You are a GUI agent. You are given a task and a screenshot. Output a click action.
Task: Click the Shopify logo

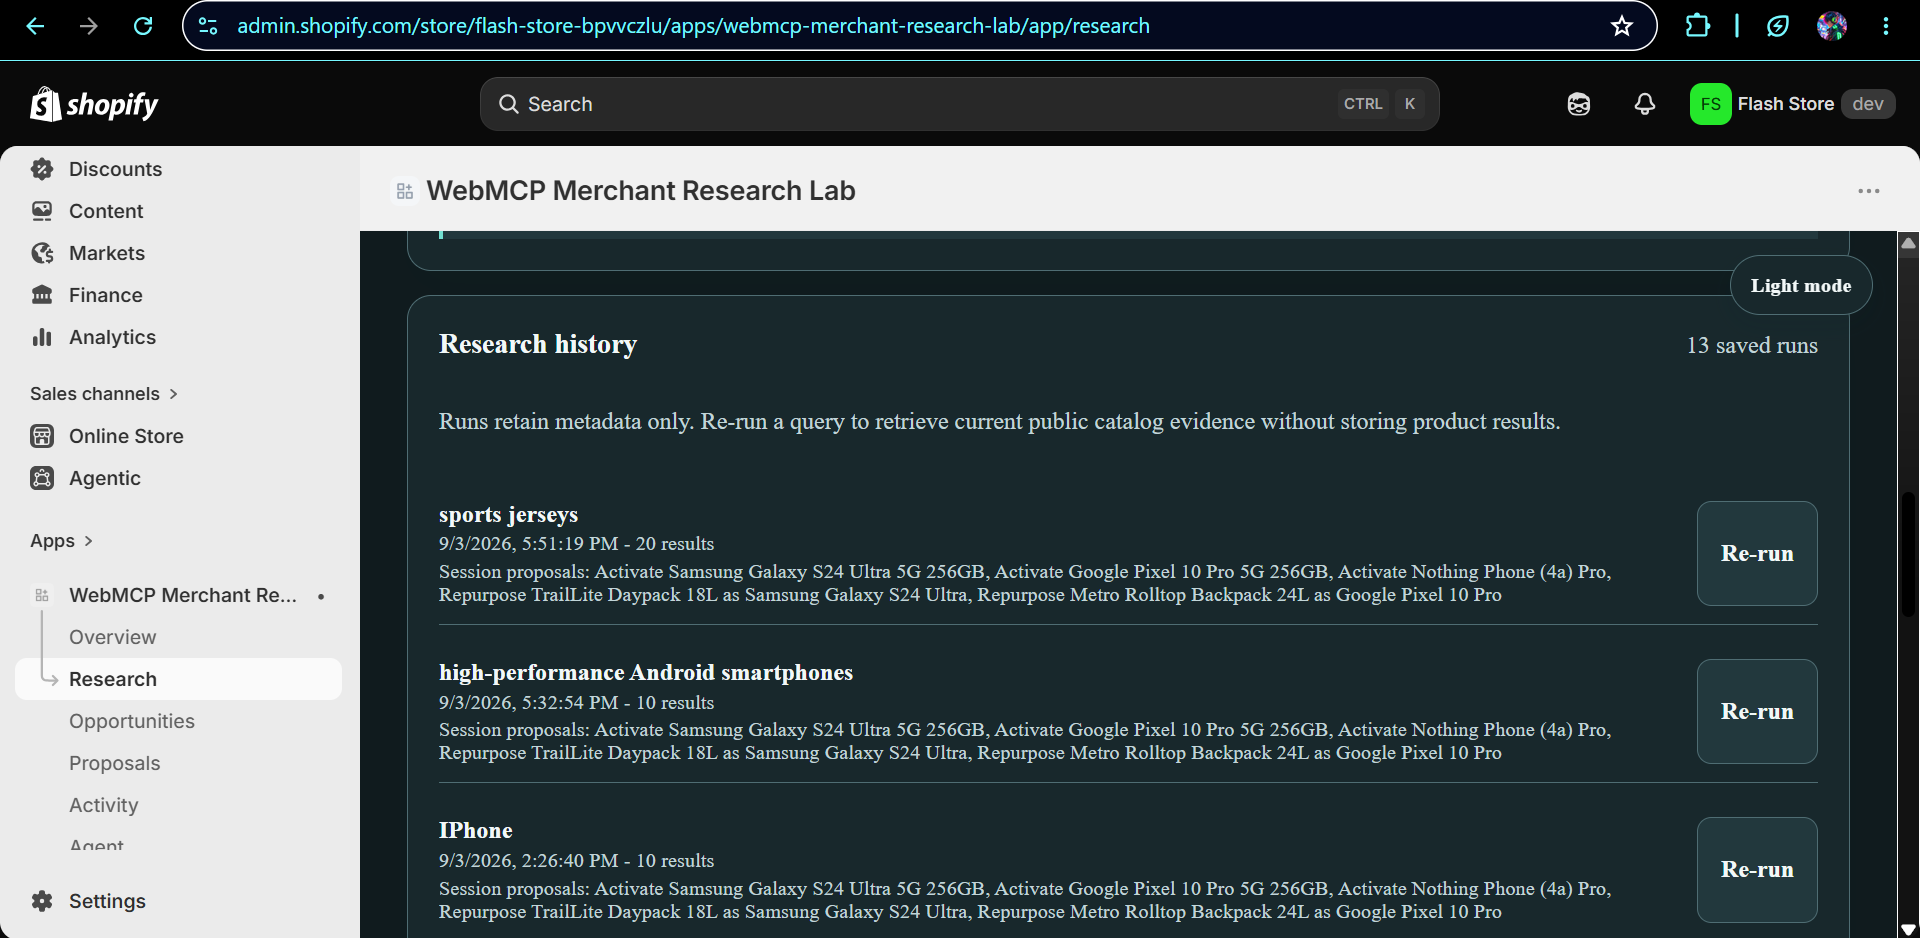pos(94,104)
